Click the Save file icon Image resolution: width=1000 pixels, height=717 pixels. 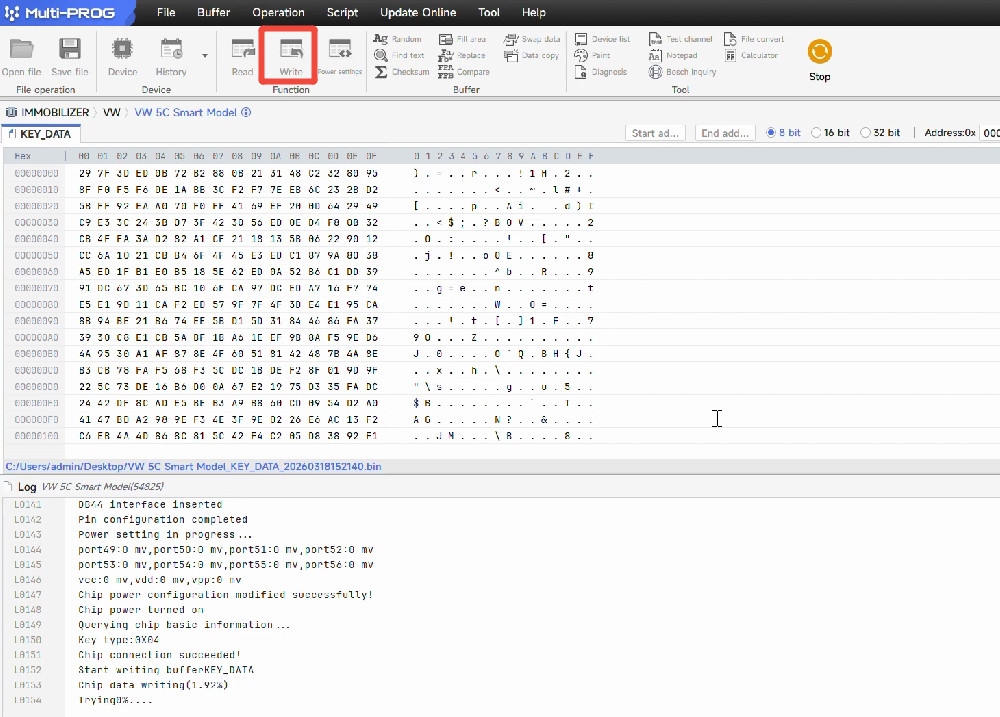(x=69, y=52)
